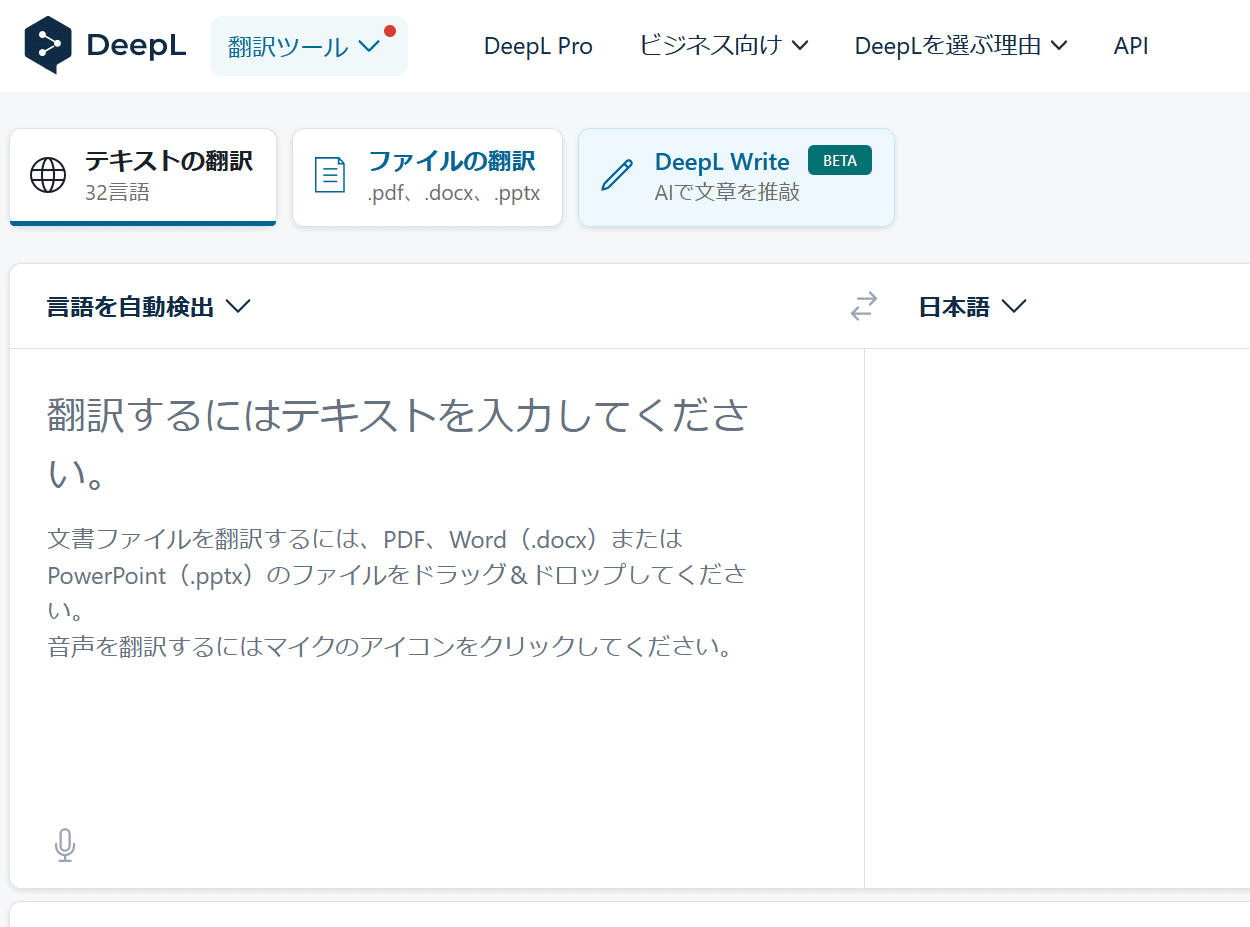Expand the ビジネス向け menu
The image size is (1250, 927).
coord(724,46)
